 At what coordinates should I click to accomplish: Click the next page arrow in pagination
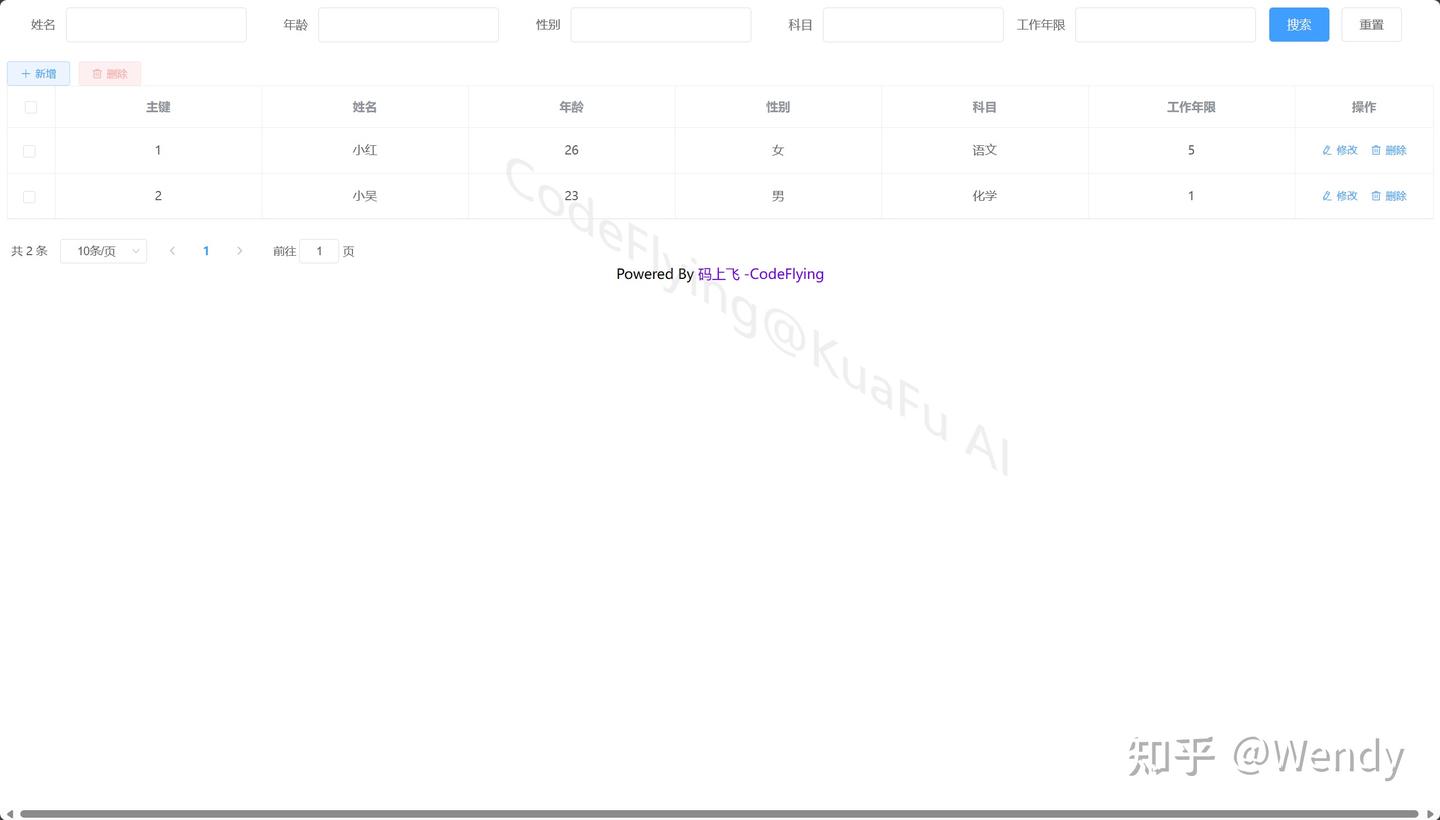pyautogui.click(x=240, y=251)
